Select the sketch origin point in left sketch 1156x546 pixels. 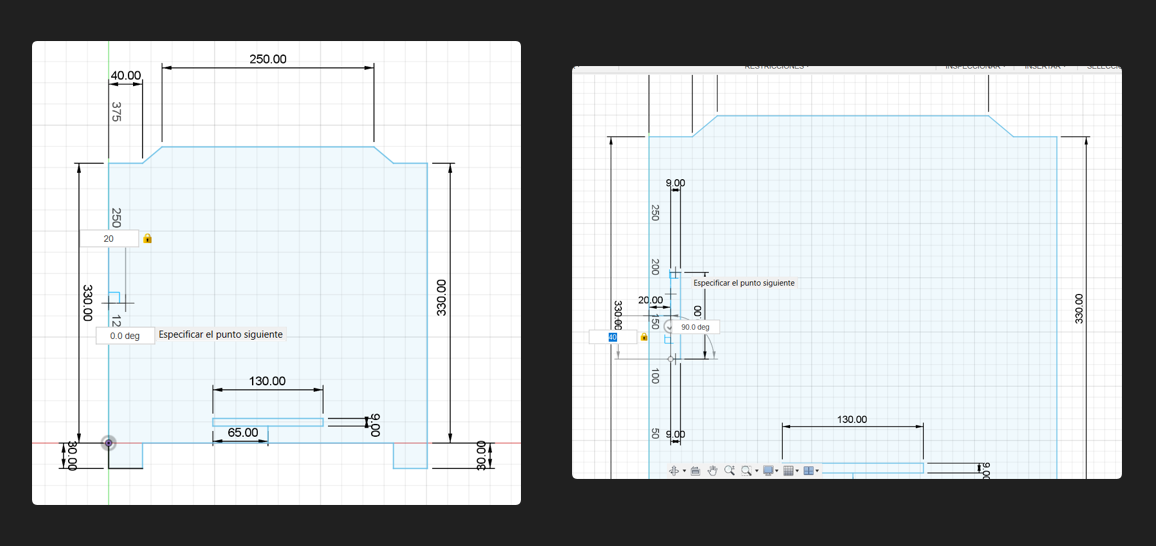[x=109, y=443]
